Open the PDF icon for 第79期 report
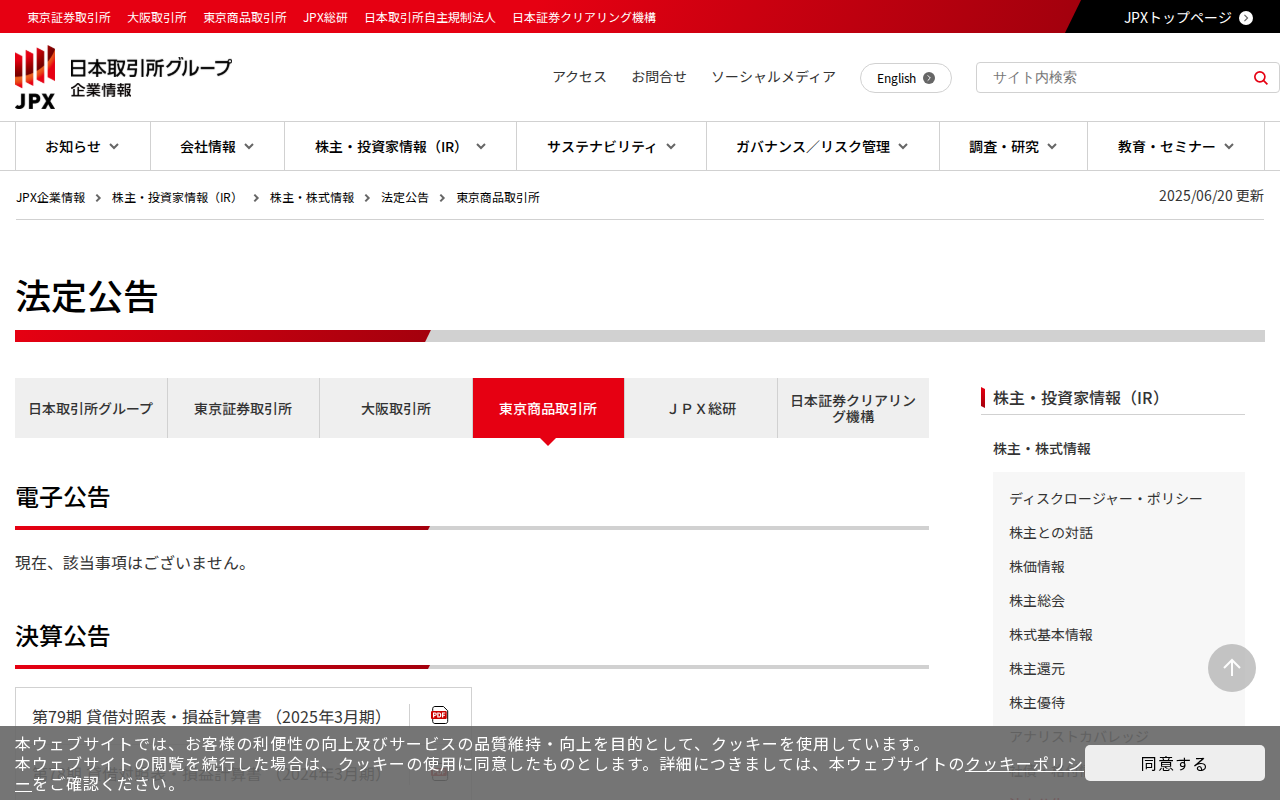Viewport: 1280px width, 800px height. click(x=440, y=715)
